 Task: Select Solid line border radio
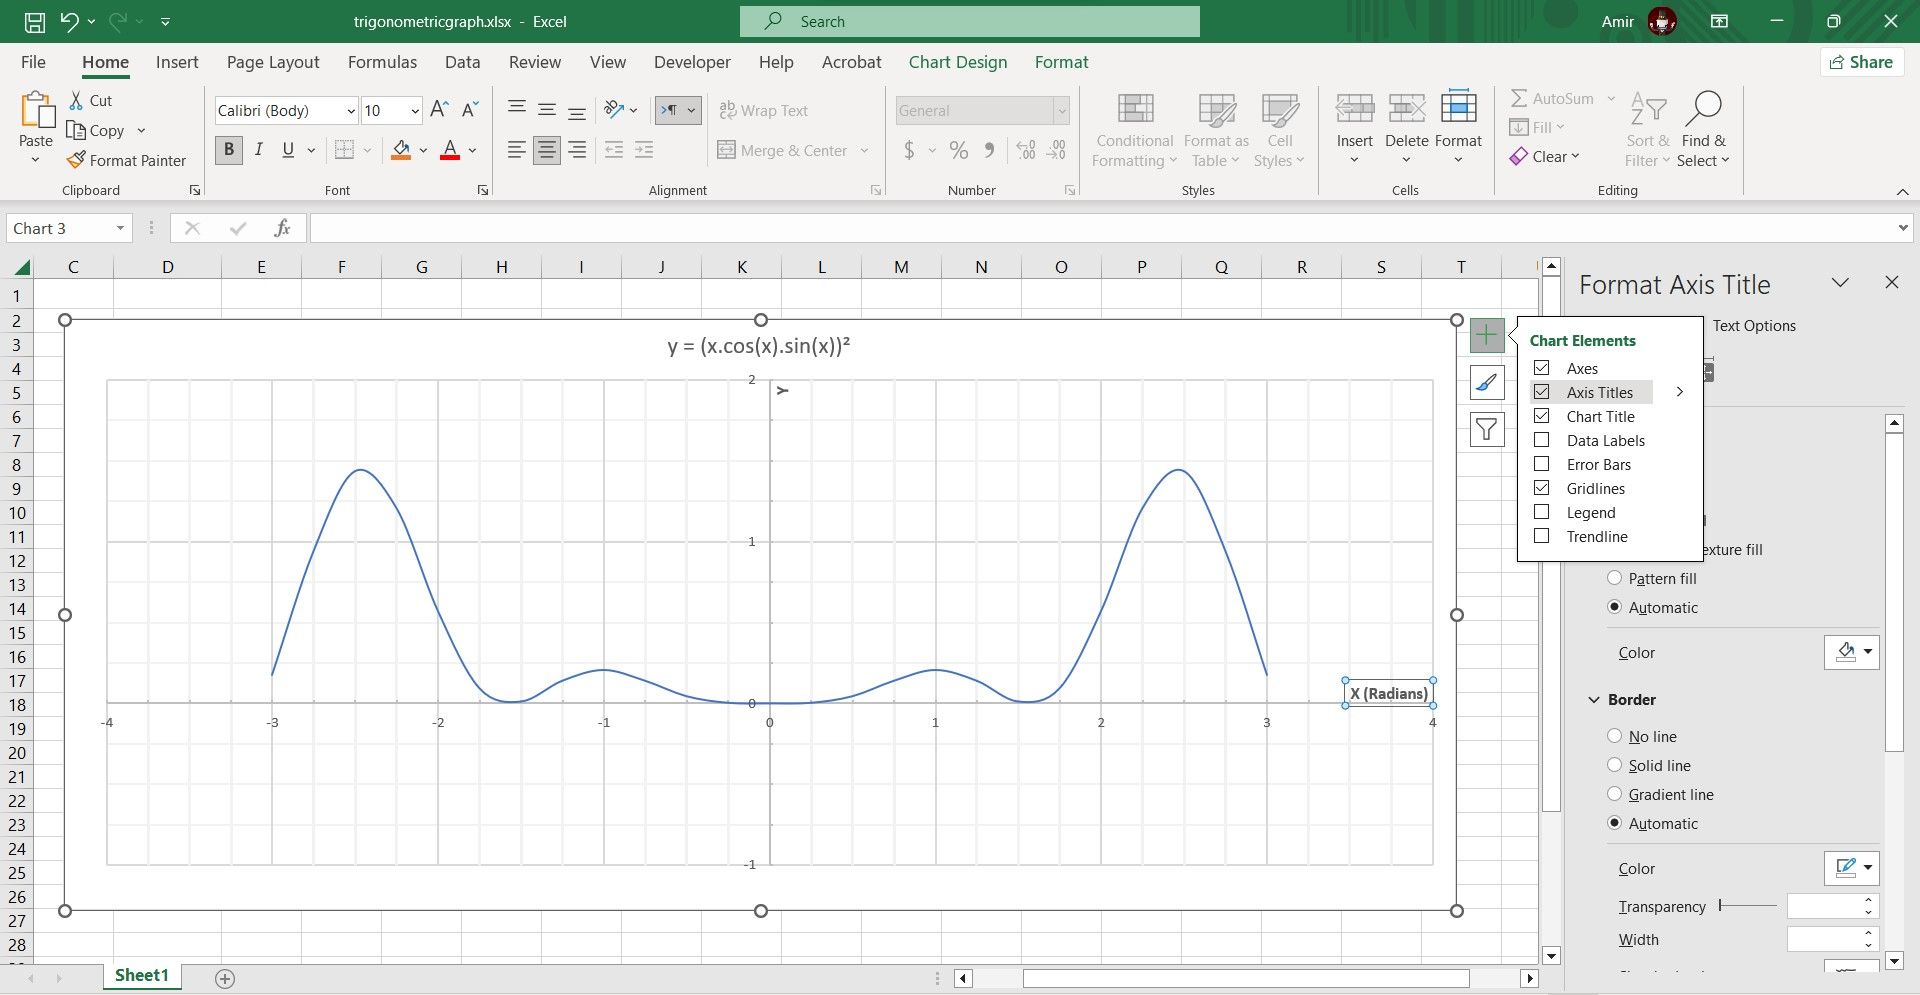click(x=1614, y=765)
